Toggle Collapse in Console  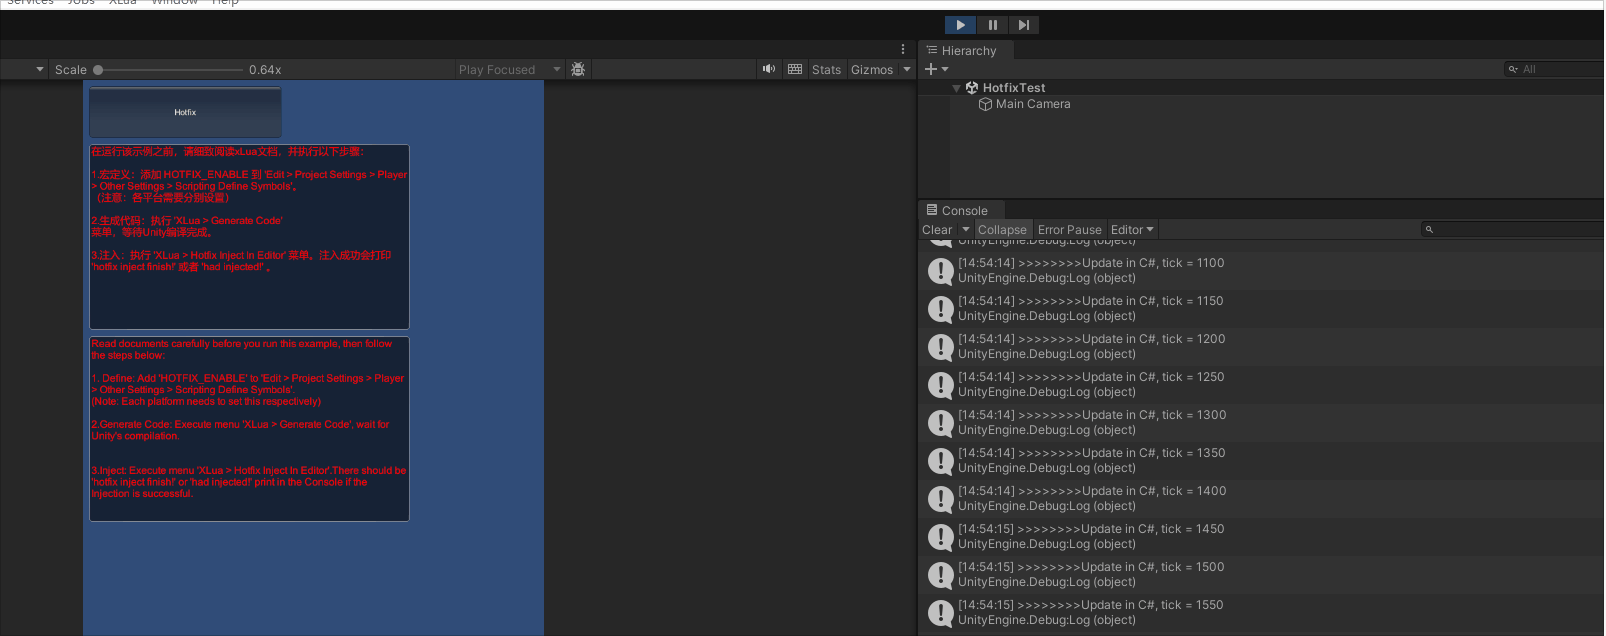[x=1002, y=230]
